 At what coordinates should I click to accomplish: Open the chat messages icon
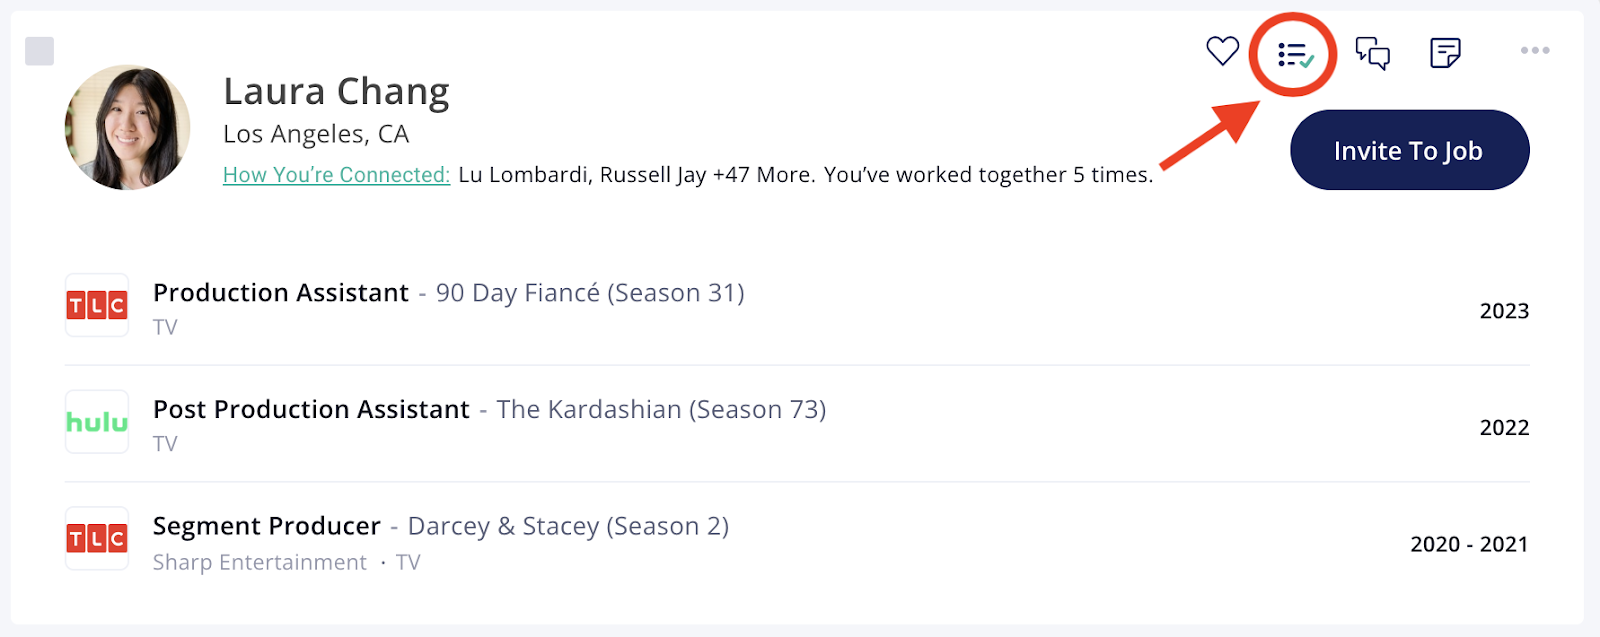point(1373,53)
